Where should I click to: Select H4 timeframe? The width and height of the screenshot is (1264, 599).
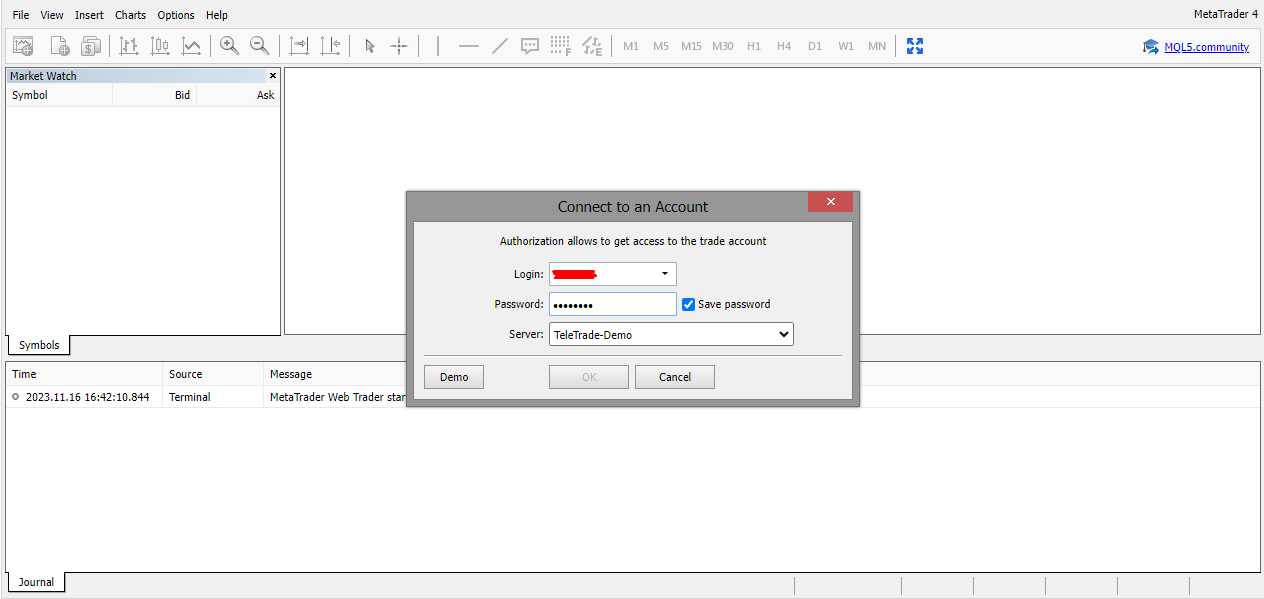pyautogui.click(x=784, y=46)
